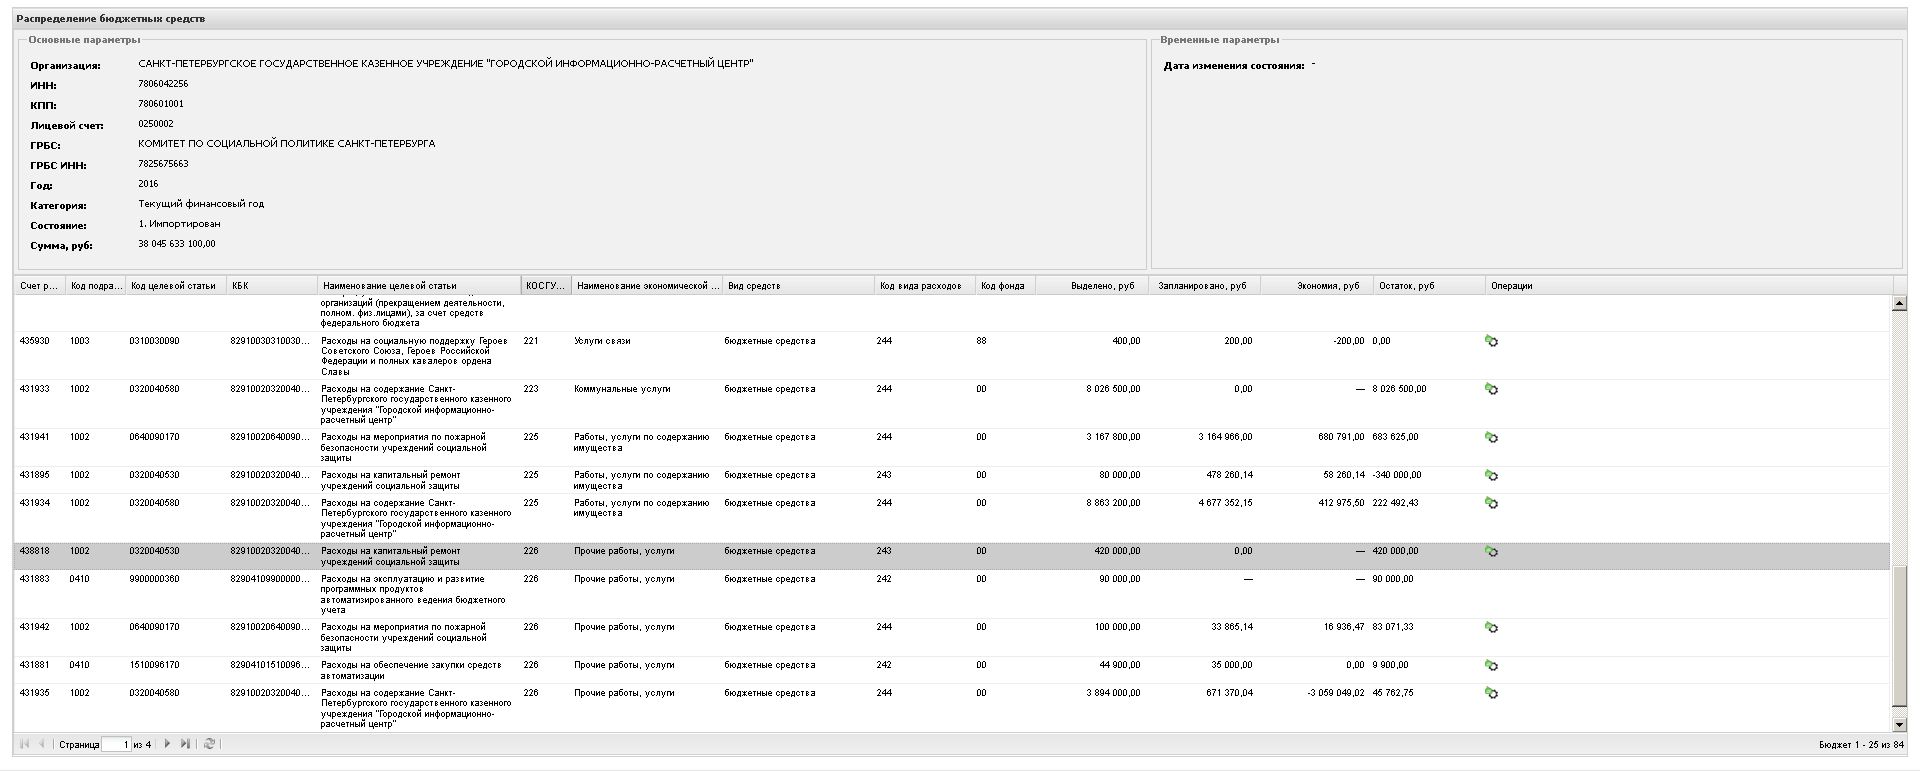Select account number cell 431881

pos(35,665)
